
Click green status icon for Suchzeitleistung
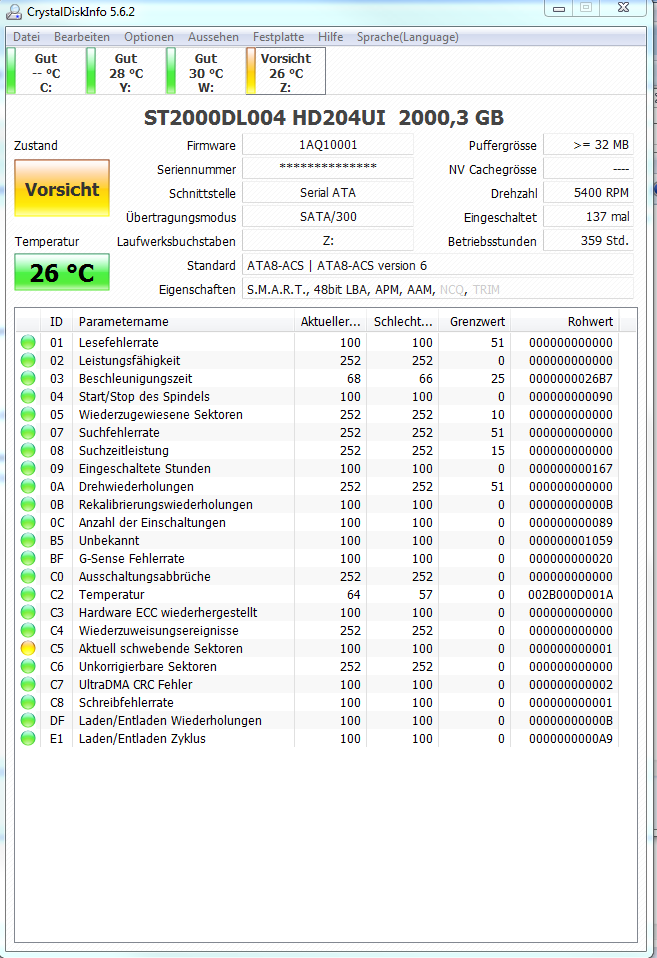pos(28,450)
